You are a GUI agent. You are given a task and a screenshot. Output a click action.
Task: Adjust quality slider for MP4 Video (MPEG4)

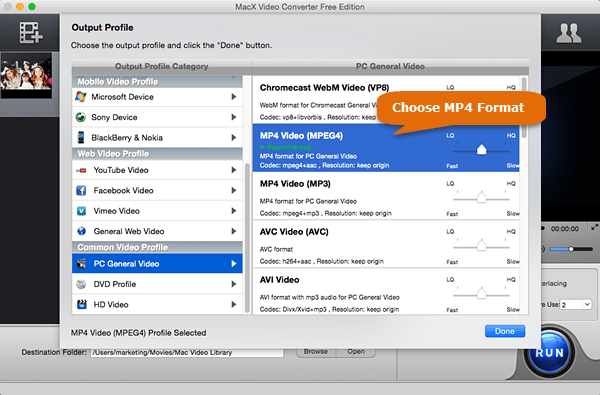[481, 150]
